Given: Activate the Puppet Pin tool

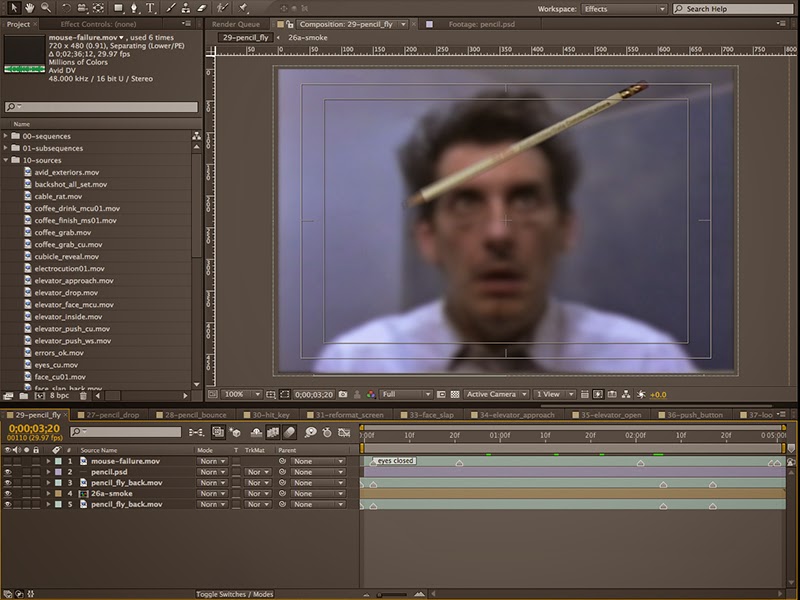Looking at the screenshot, I should click(x=243, y=8).
